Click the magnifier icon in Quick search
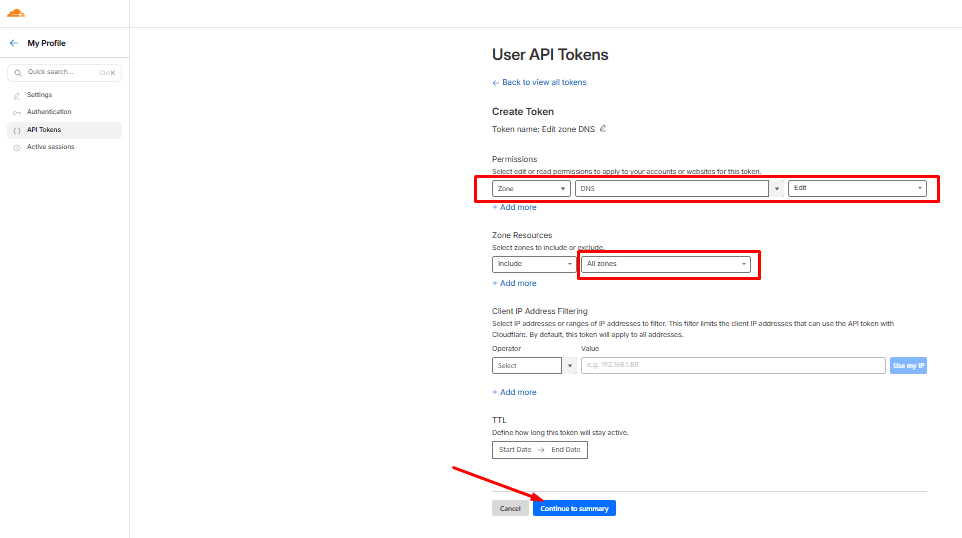The image size is (962, 538). (17, 73)
